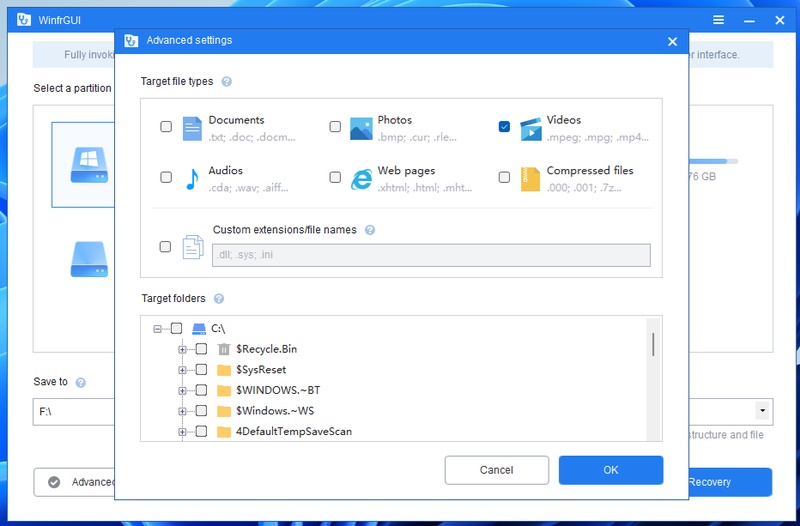The width and height of the screenshot is (800, 526).
Task: Check the $WINDOWS.~BT folder checkbox
Action: click(x=202, y=390)
